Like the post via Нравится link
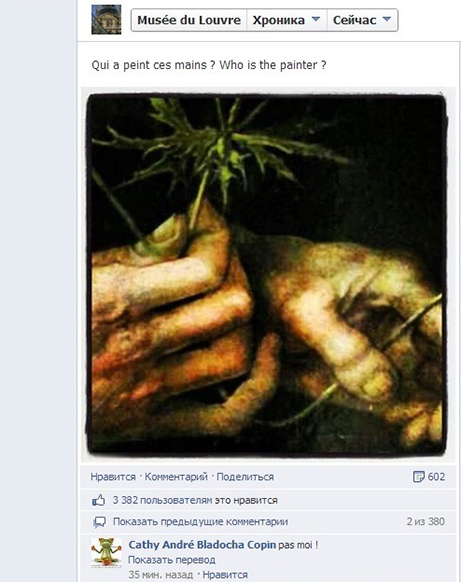The image size is (461, 582). tap(113, 477)
